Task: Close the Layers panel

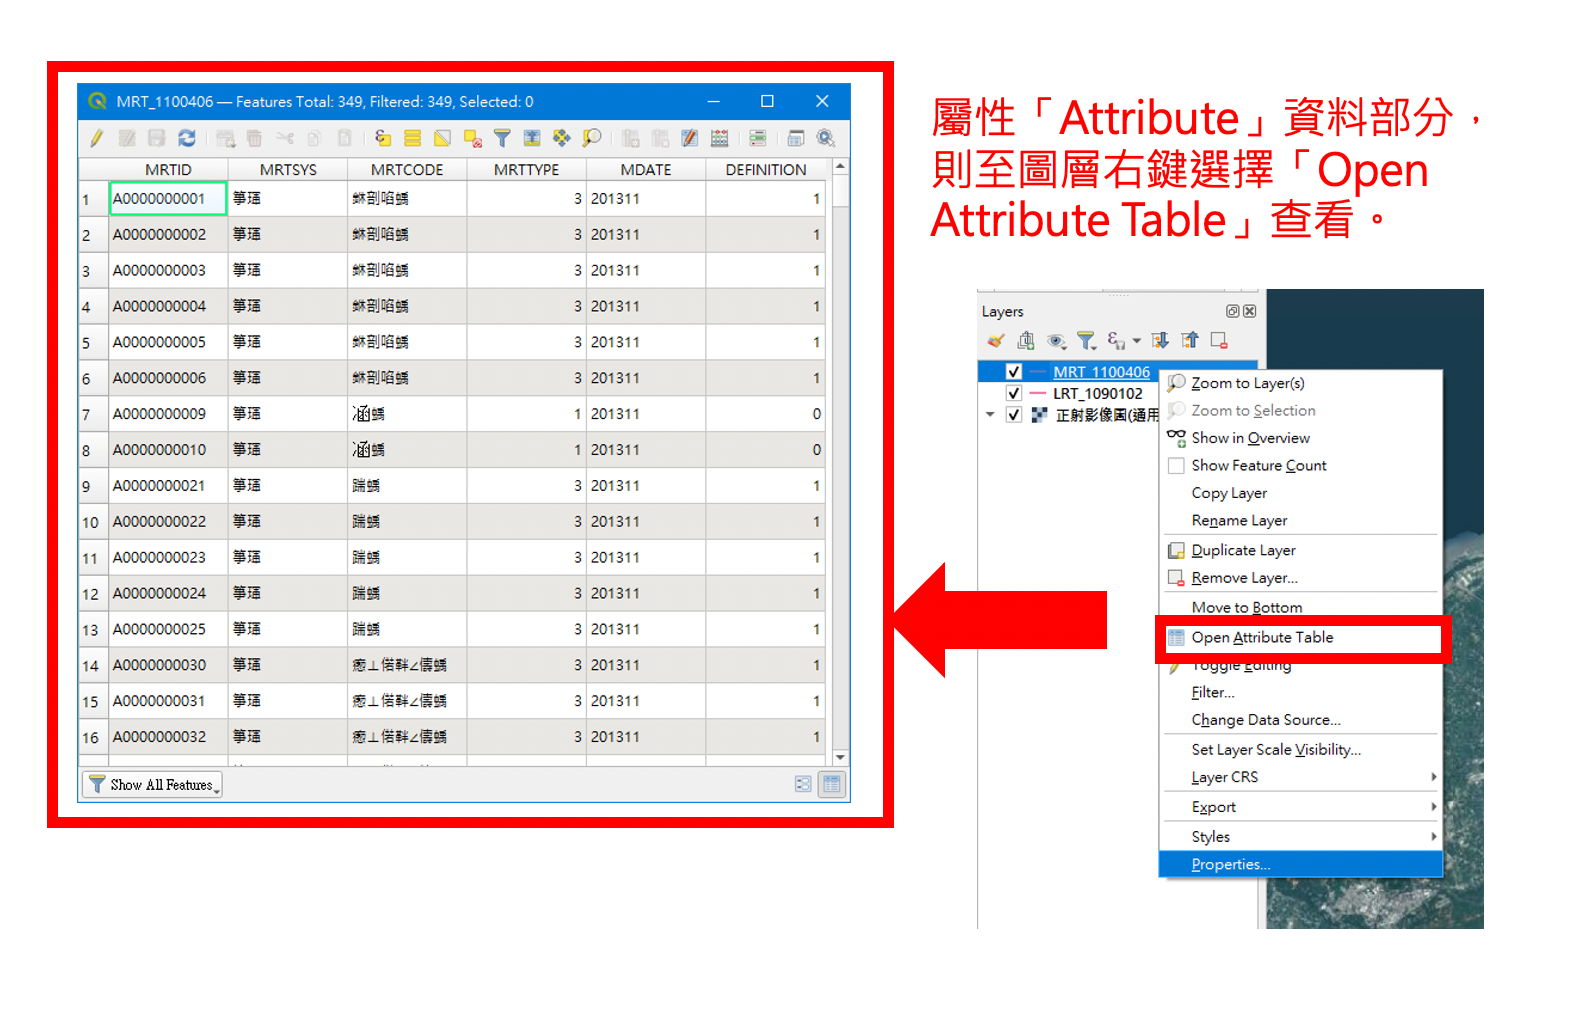Action: [x=1249, y=312]
